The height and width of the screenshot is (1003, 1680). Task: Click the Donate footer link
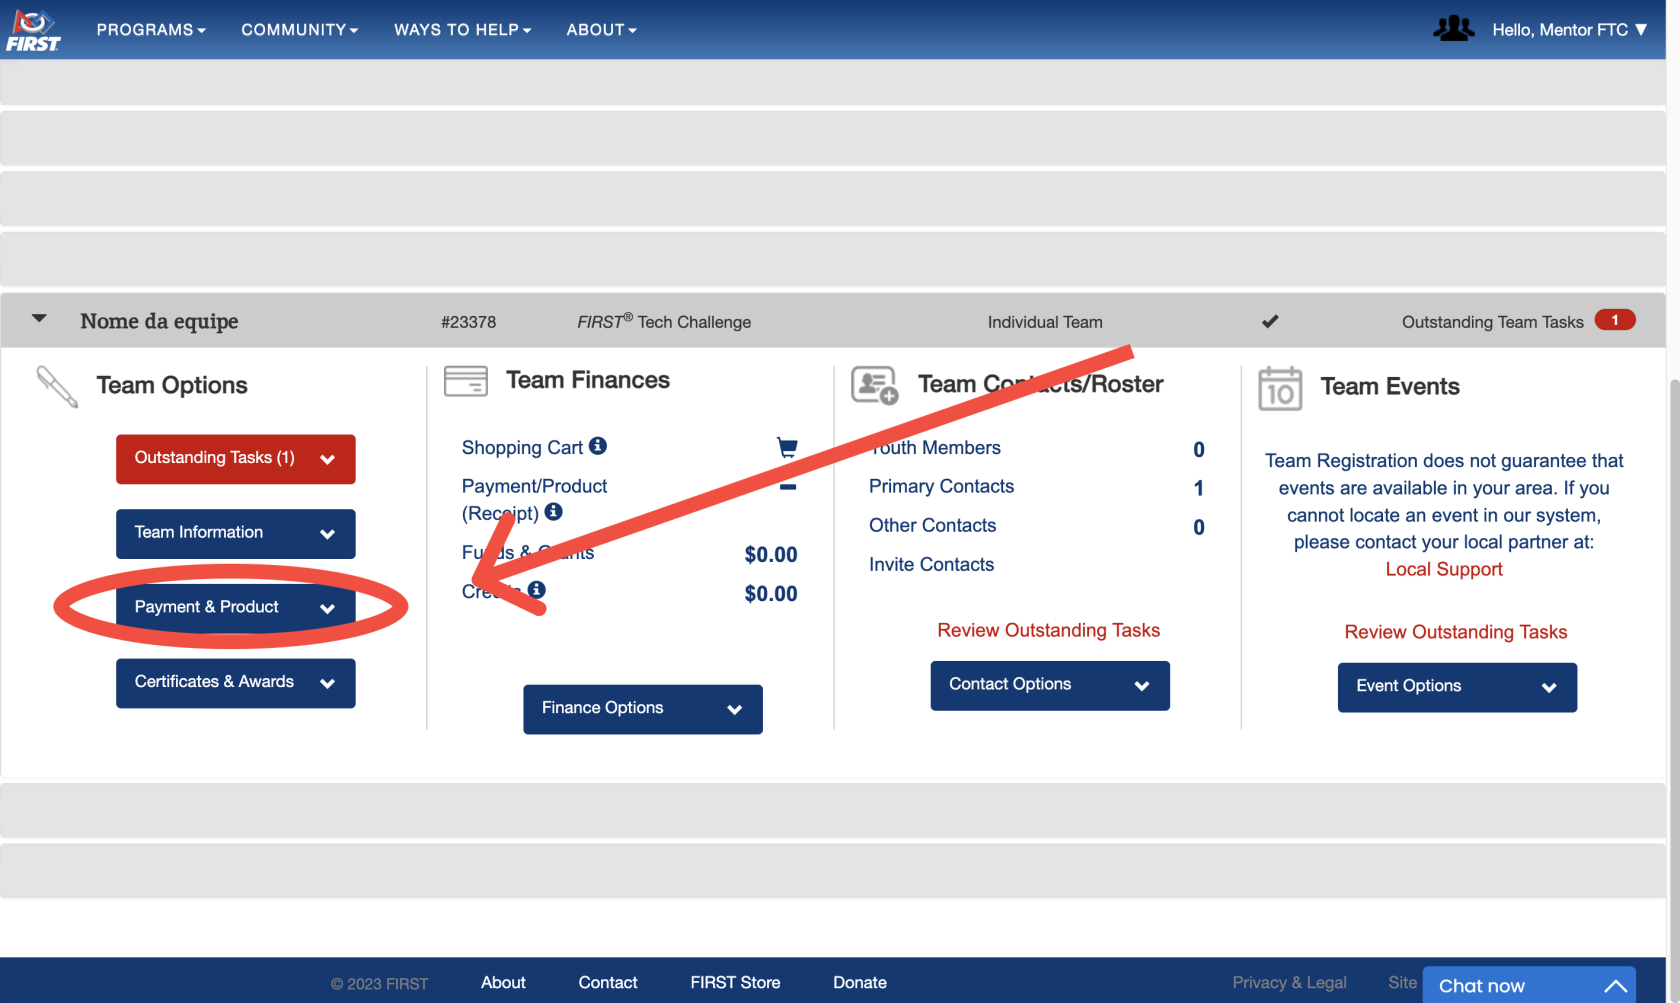tap(859, 982)
